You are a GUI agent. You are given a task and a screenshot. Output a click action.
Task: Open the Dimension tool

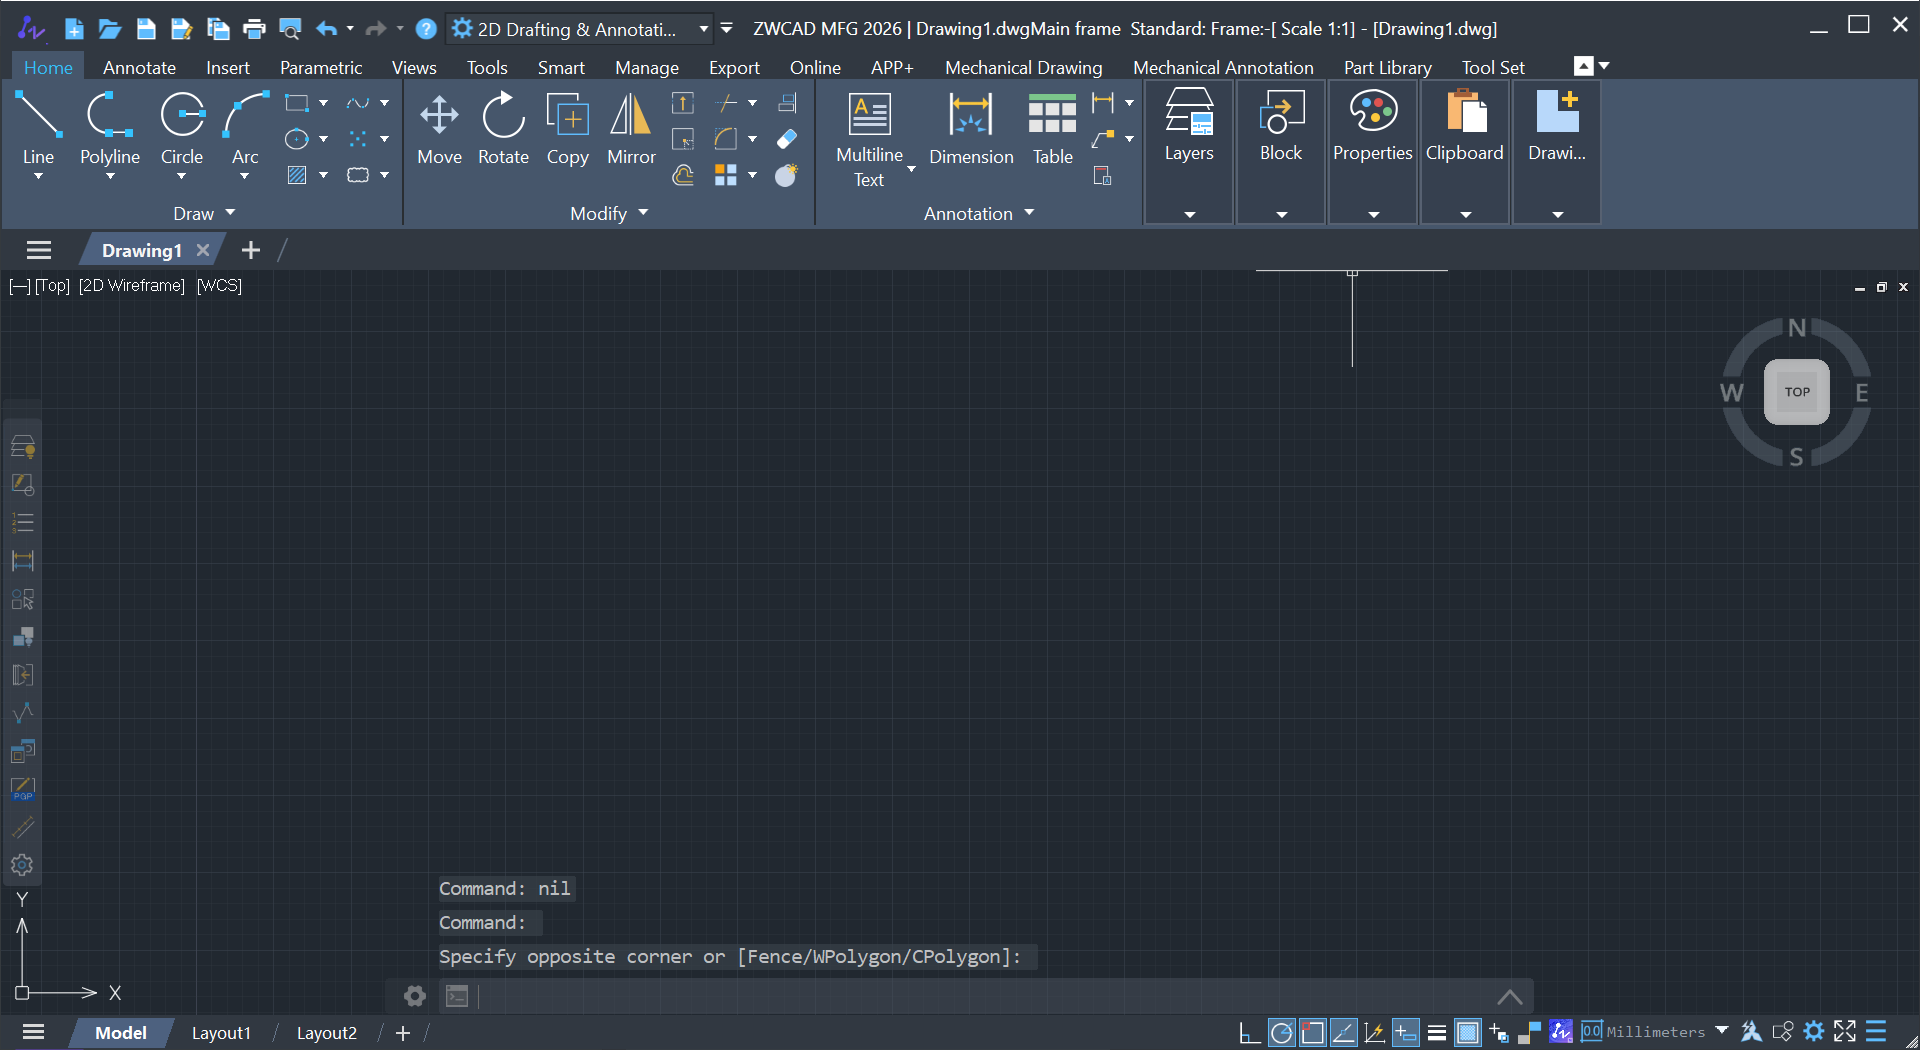pos(971,127)
